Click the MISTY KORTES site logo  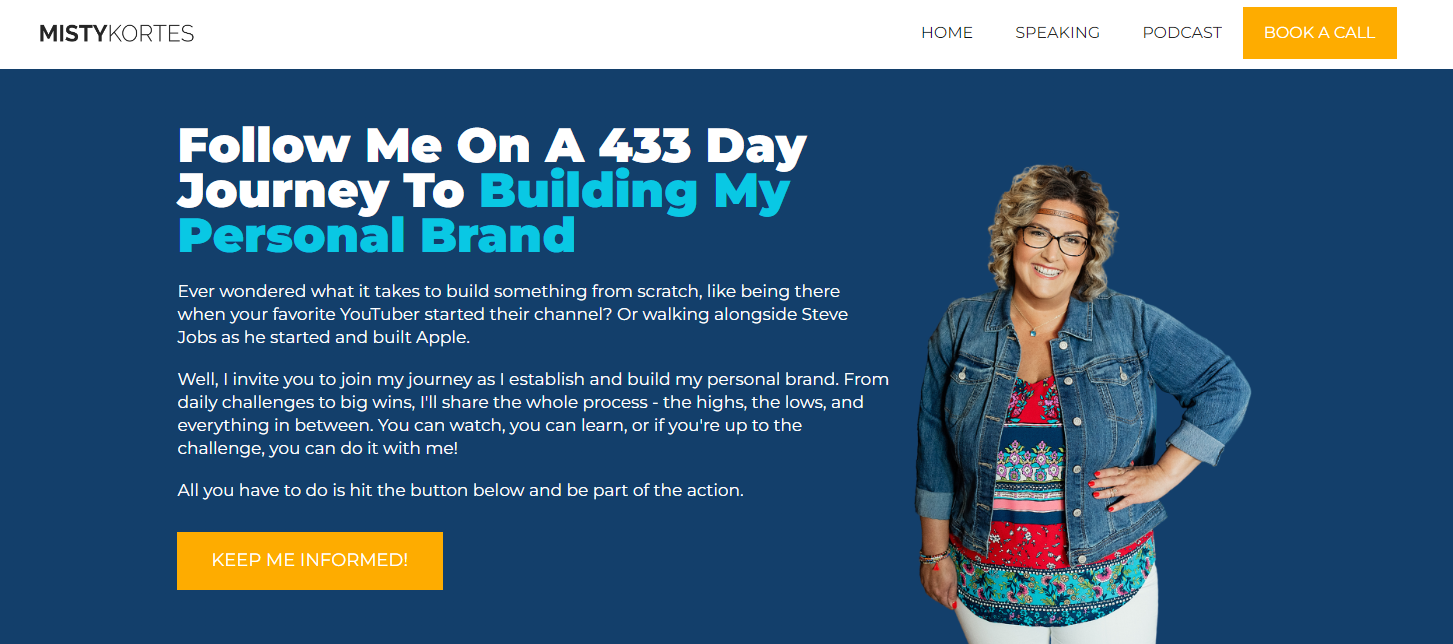(x=117, y=33)
